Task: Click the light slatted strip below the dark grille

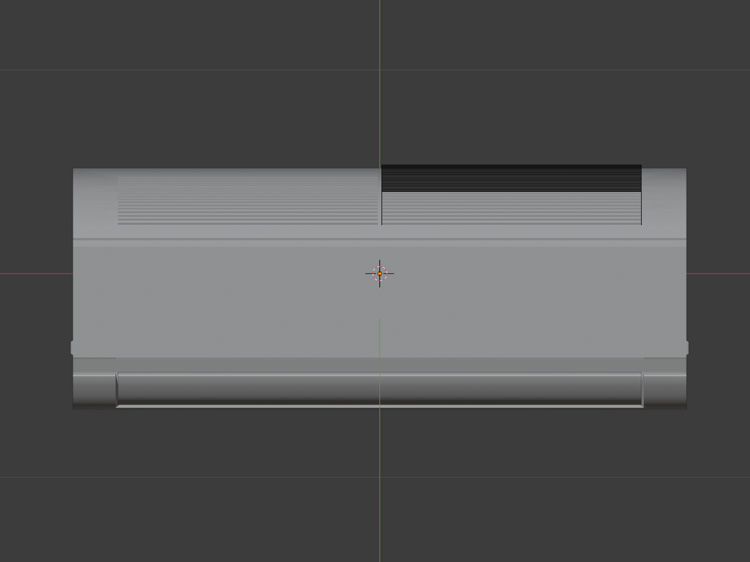Action: [x=511, y=208]
